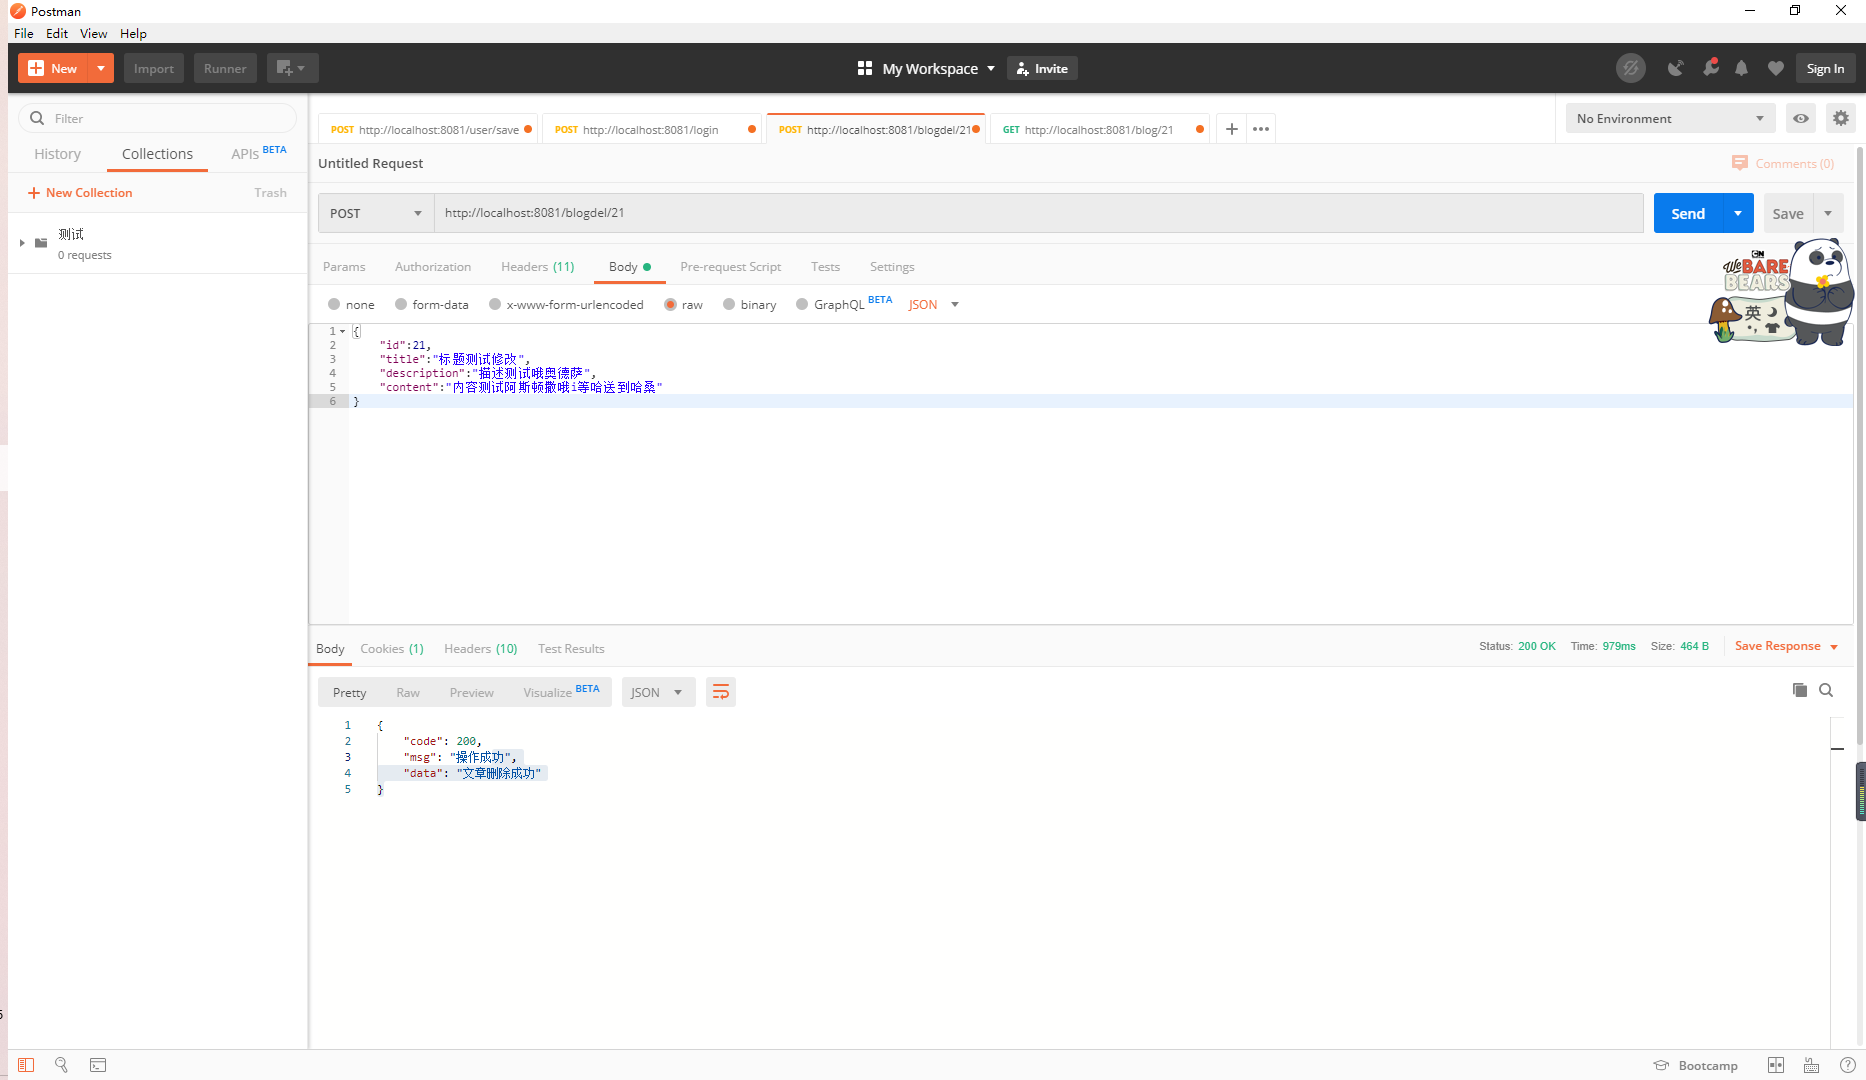Click the new window/tab plus icon in the toolbar

[292, 68]
